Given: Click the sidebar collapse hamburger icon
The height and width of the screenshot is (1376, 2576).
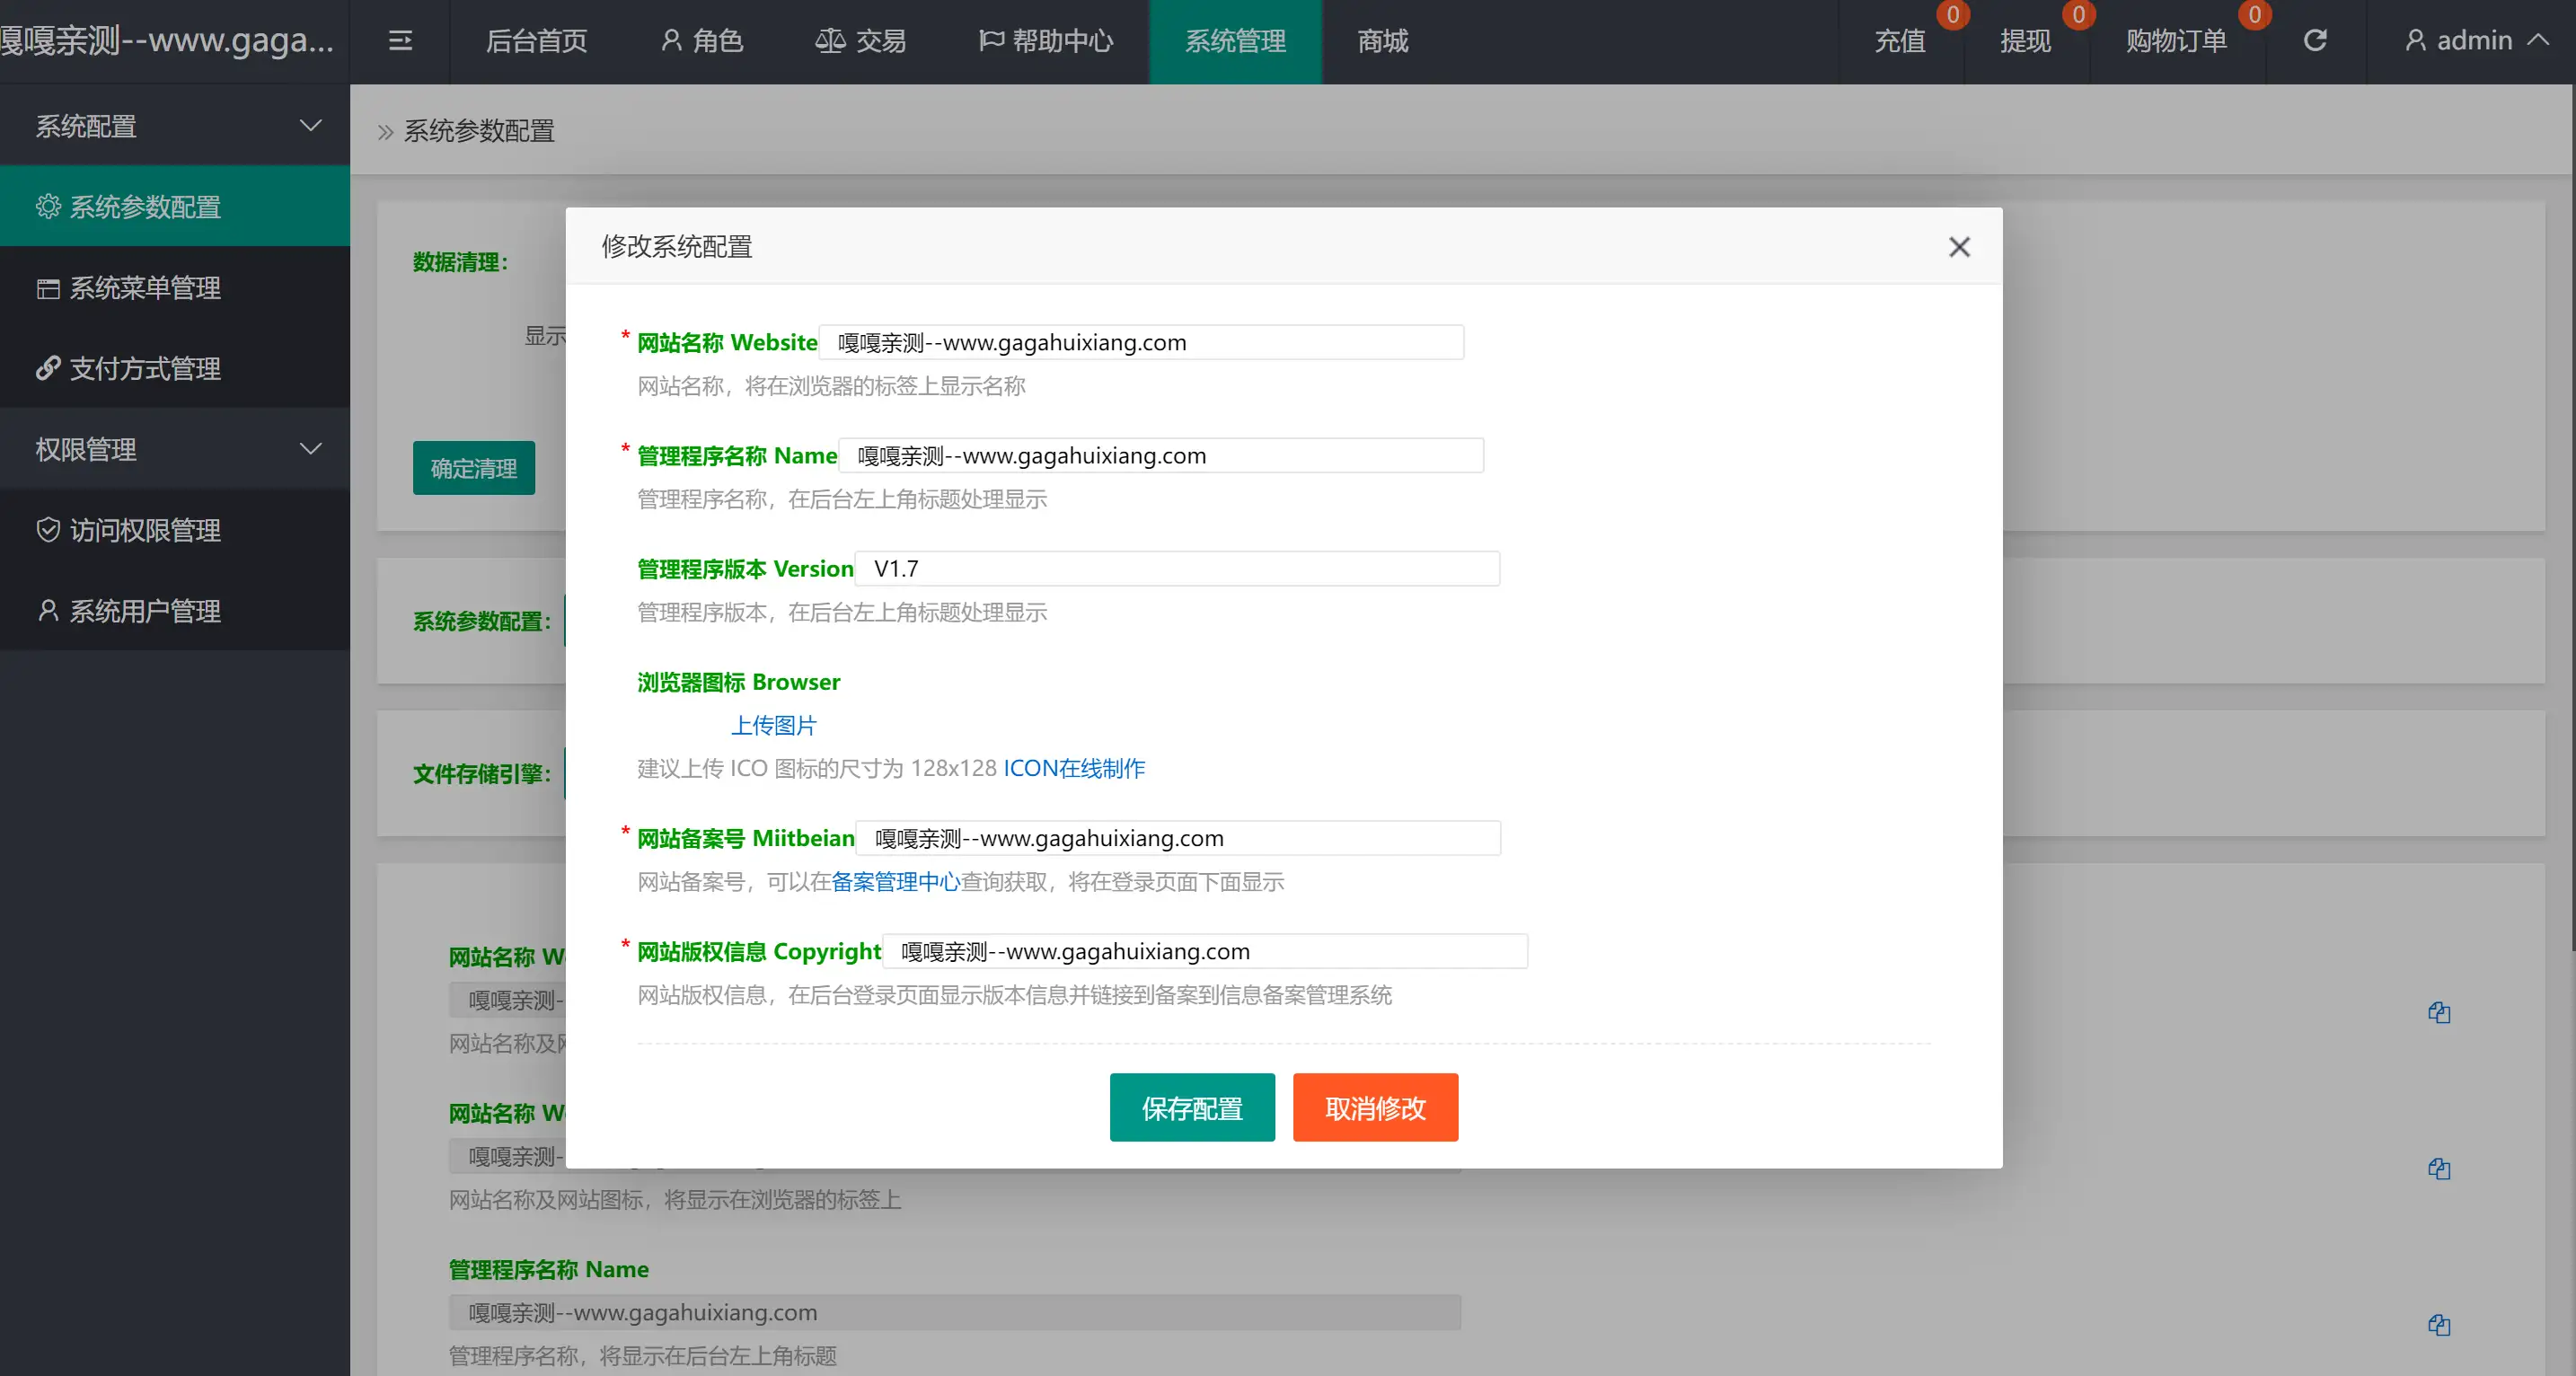Looking at the screenshot, I should [x=400, y=41].
